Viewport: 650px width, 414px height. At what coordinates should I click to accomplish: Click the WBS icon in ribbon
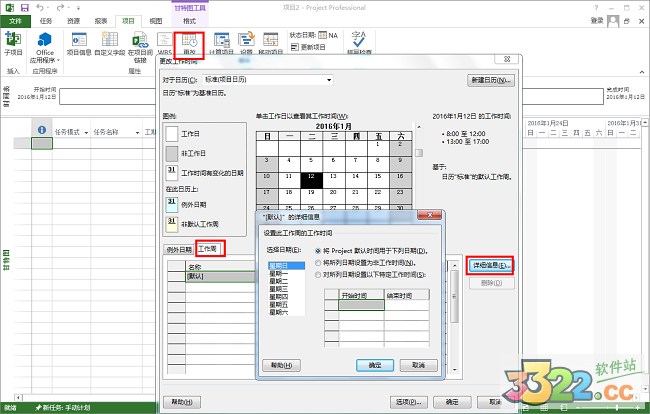(x=165, y=40)
